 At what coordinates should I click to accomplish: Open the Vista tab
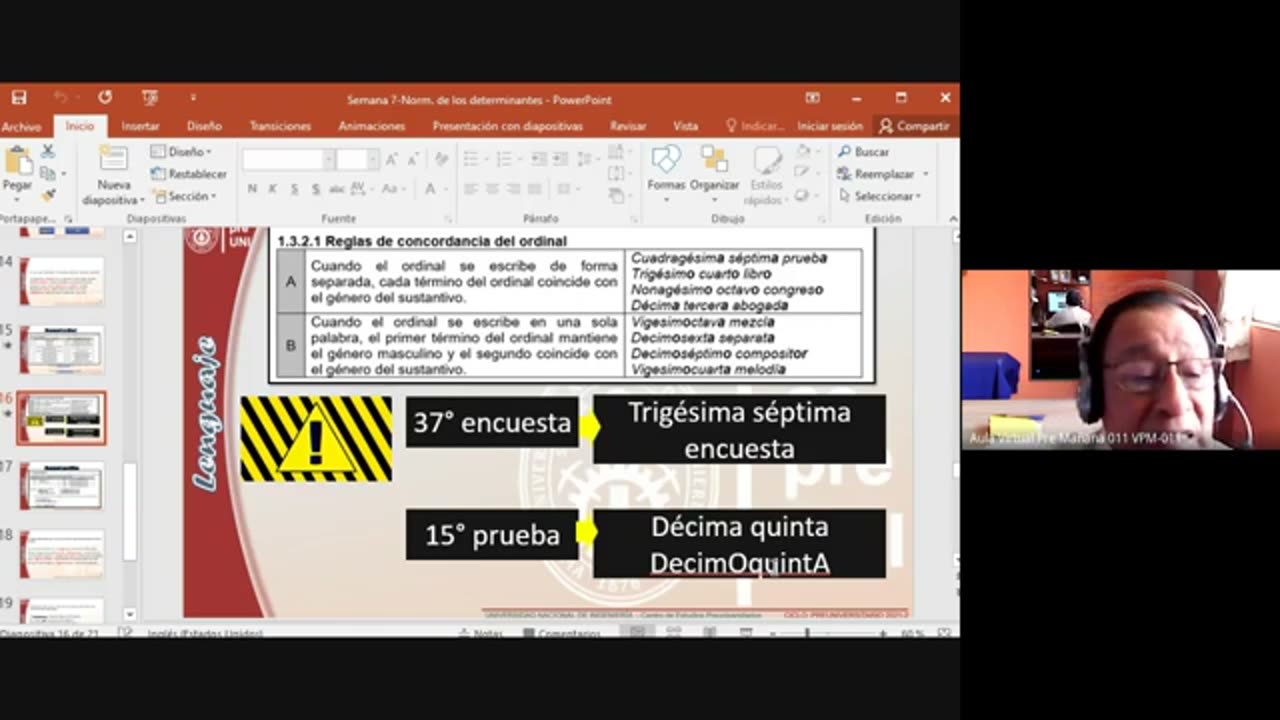[686, 126]
